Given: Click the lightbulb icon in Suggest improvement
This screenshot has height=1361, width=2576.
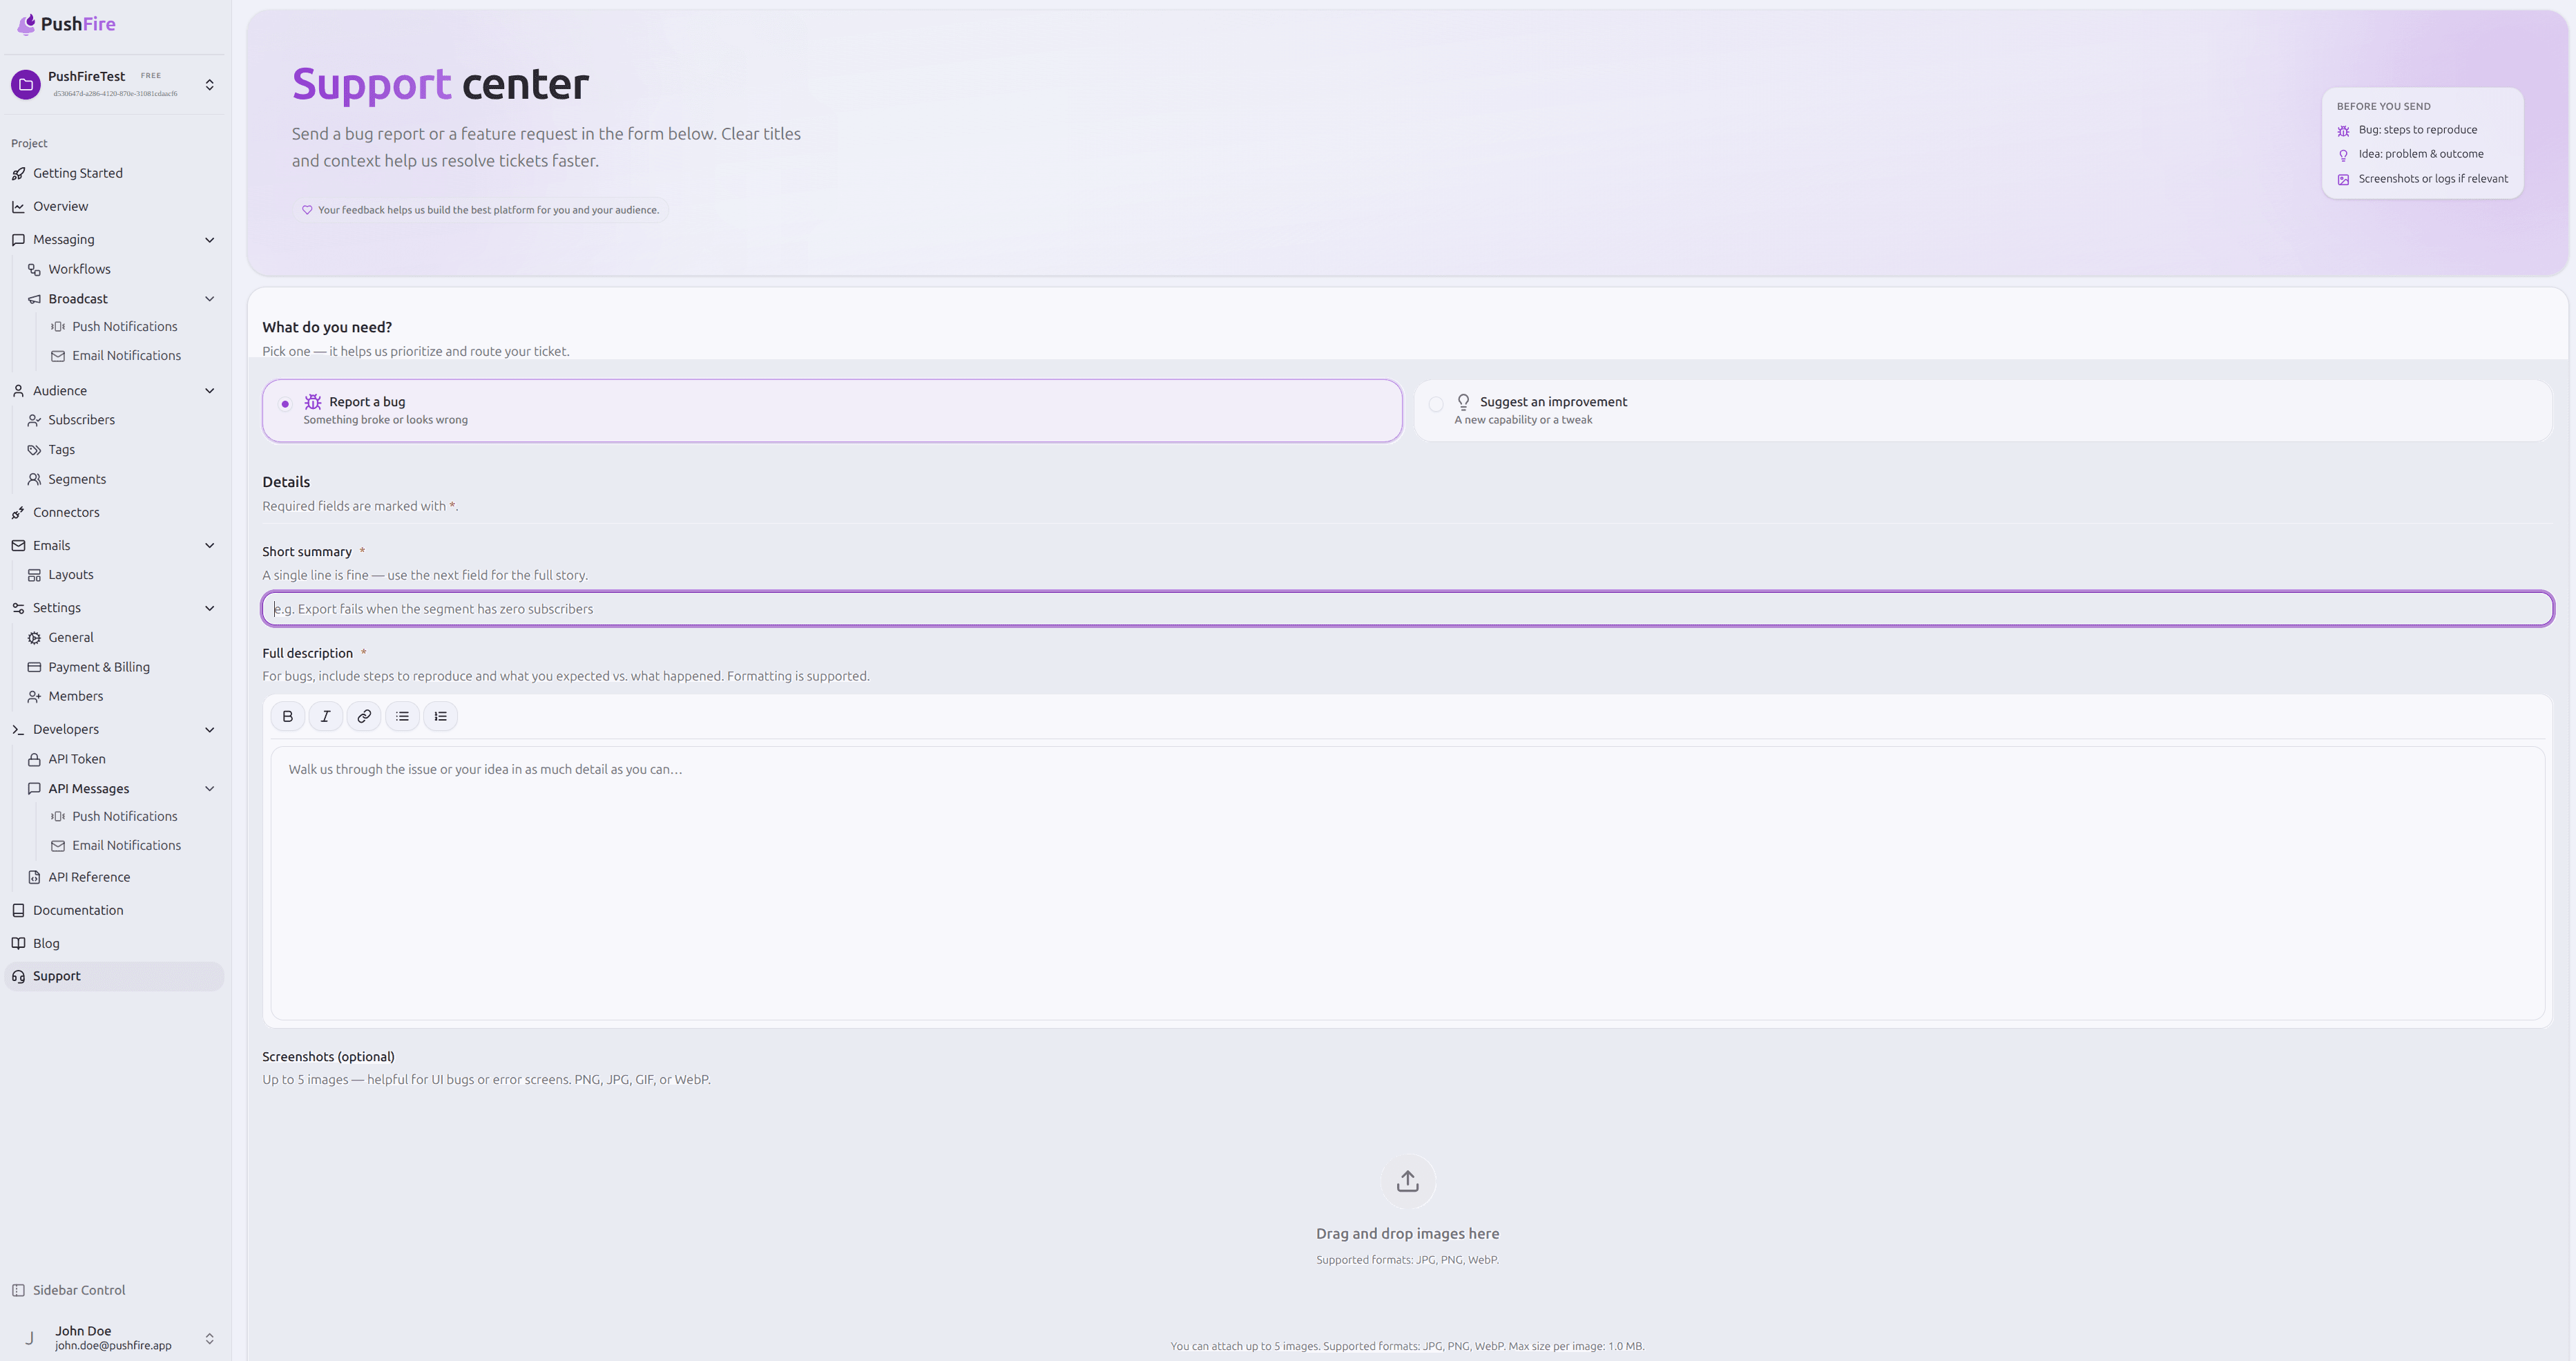Looking at the screenshot, I should click(1463, 402).
